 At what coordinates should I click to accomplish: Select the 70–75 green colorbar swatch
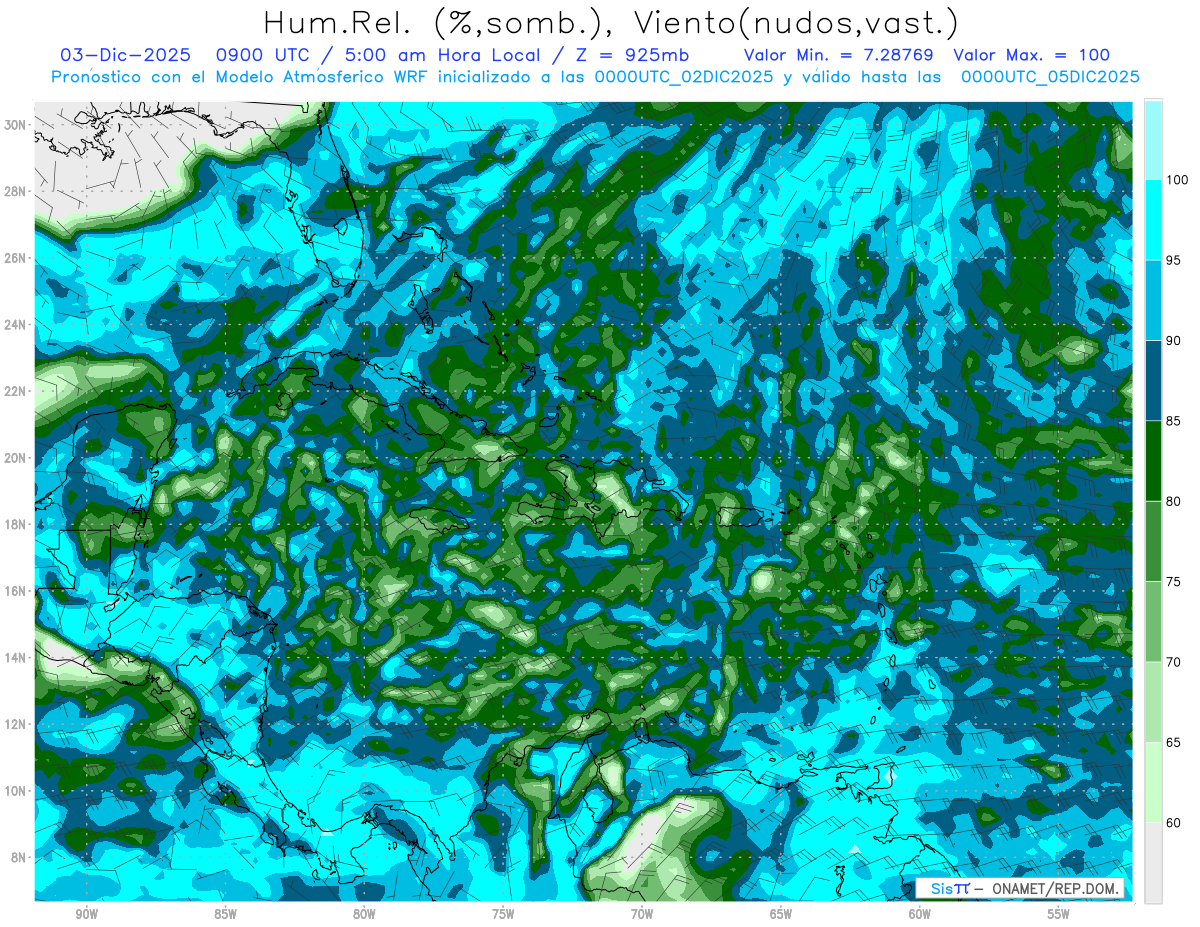(x=1153, y=622)
